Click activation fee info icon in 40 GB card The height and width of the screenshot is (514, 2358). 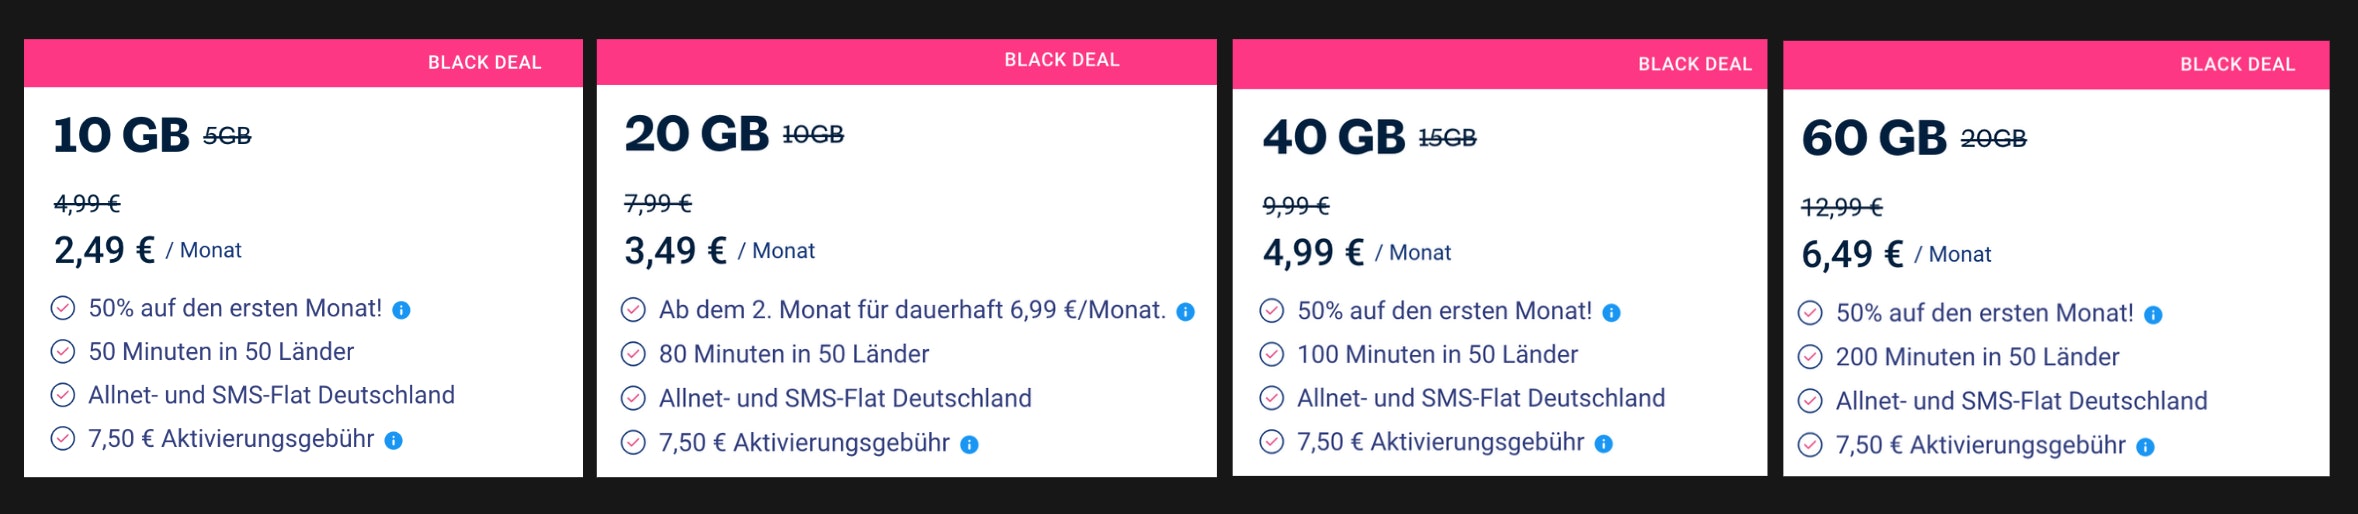[1603, 444]
